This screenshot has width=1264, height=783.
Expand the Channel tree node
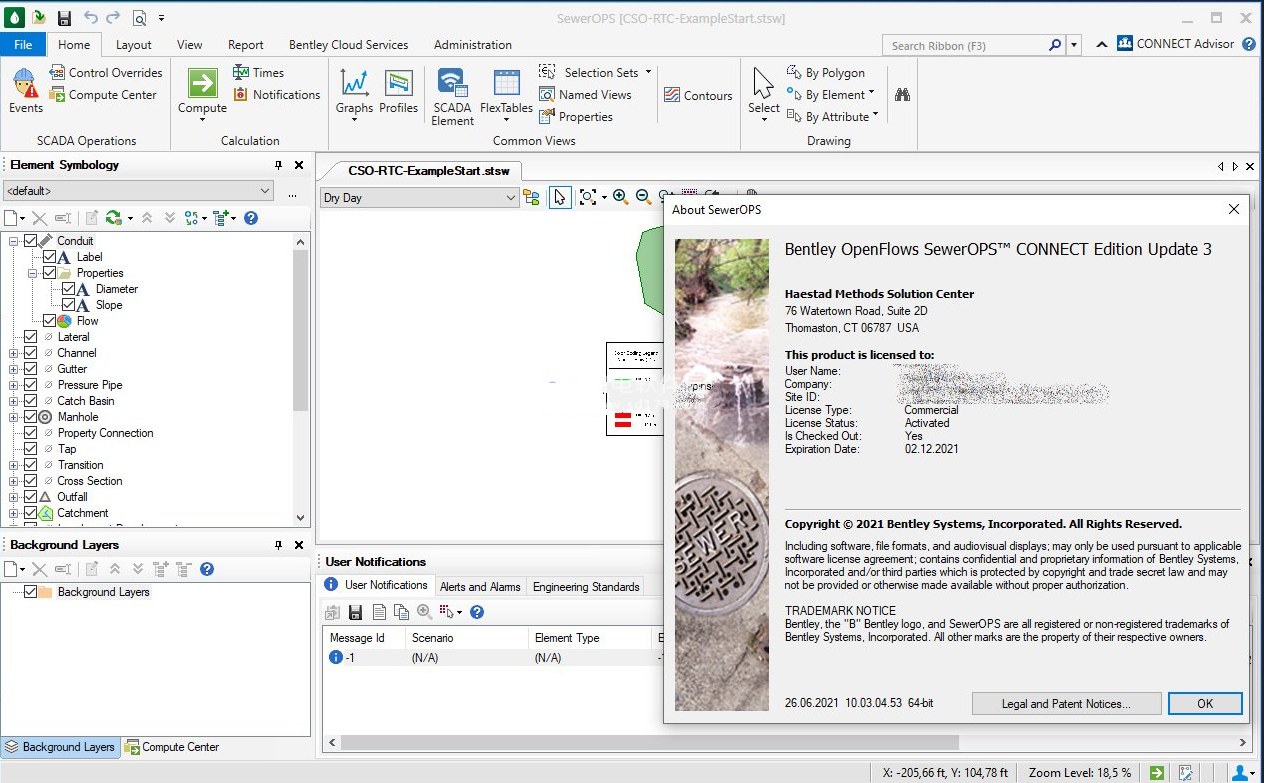pos(14,353)
